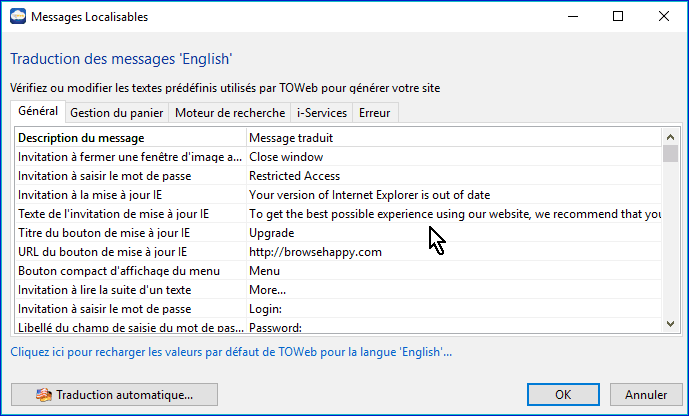Image resolution: width=689 pixels, height=416 pixels.
Task: Click the TOWeb app icon in title bar
Action: (18, 16)
